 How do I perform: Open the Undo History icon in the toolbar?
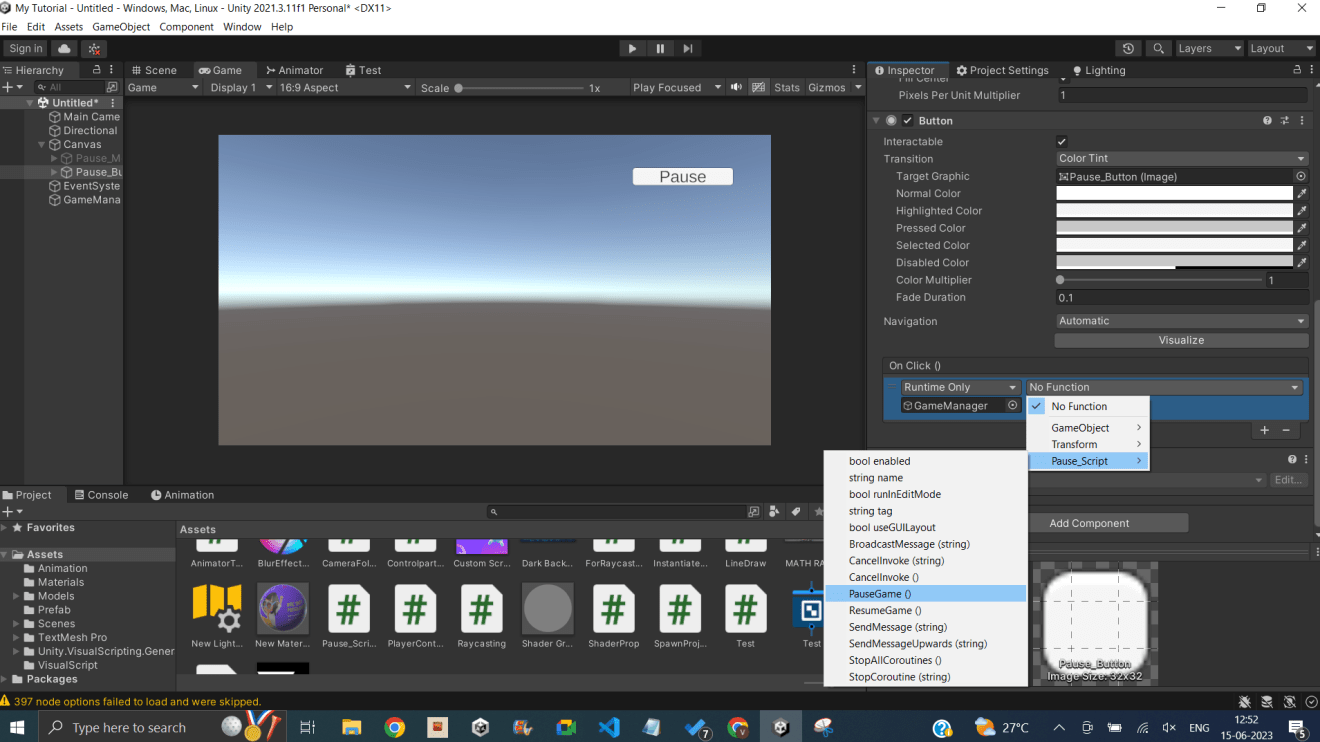pos(1128,47)
